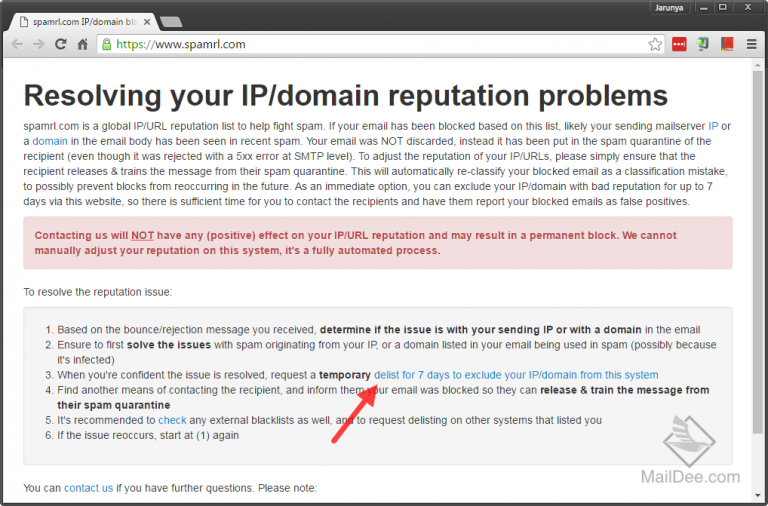Screen dimensions: 768x506
Task: Open the red extension icon with dots
Action: coord(680,44)
